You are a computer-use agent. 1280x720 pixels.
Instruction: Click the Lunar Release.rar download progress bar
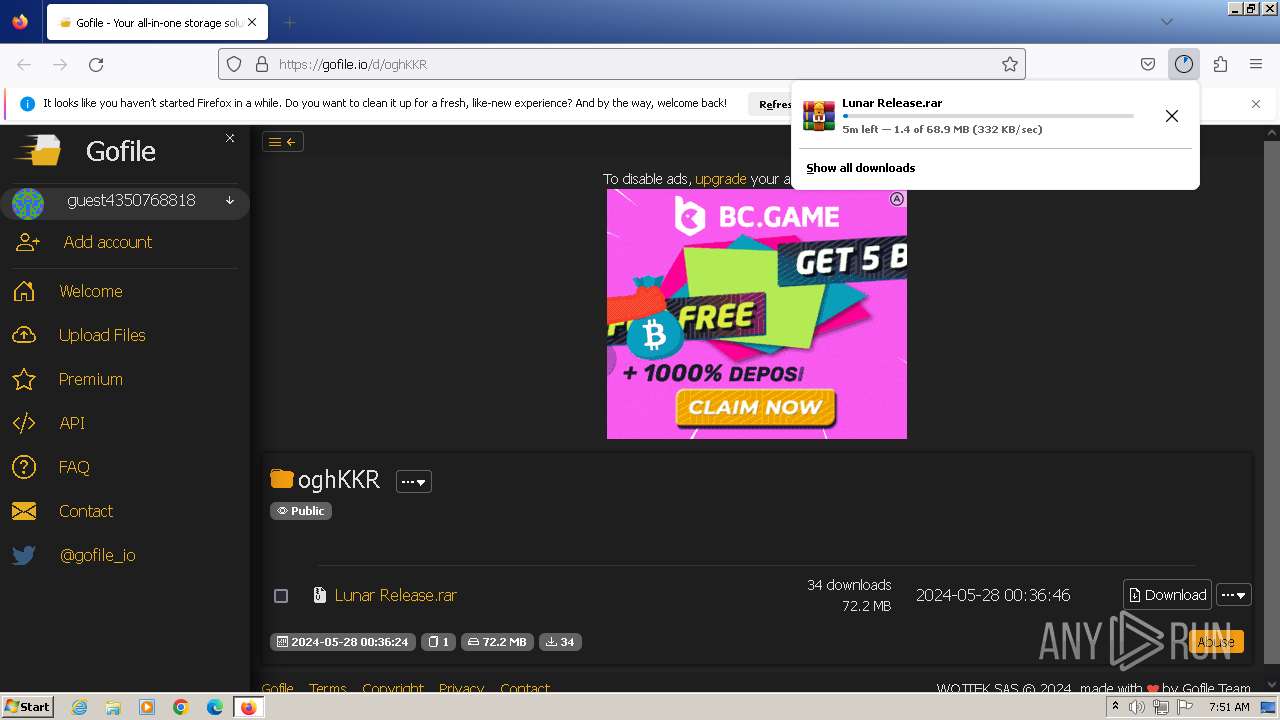[x=988, y=116]
